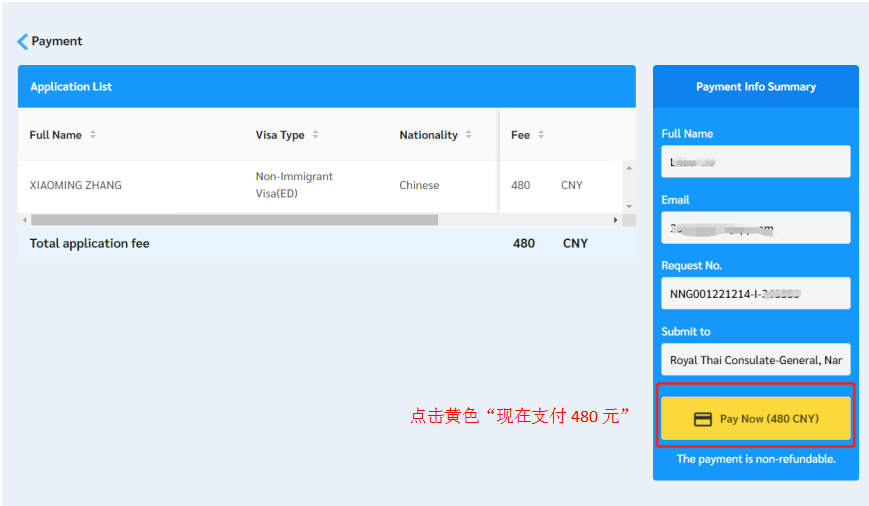Click the left arrow of horizontal scrollbar

pyautogui.click(x=23, y=220)
